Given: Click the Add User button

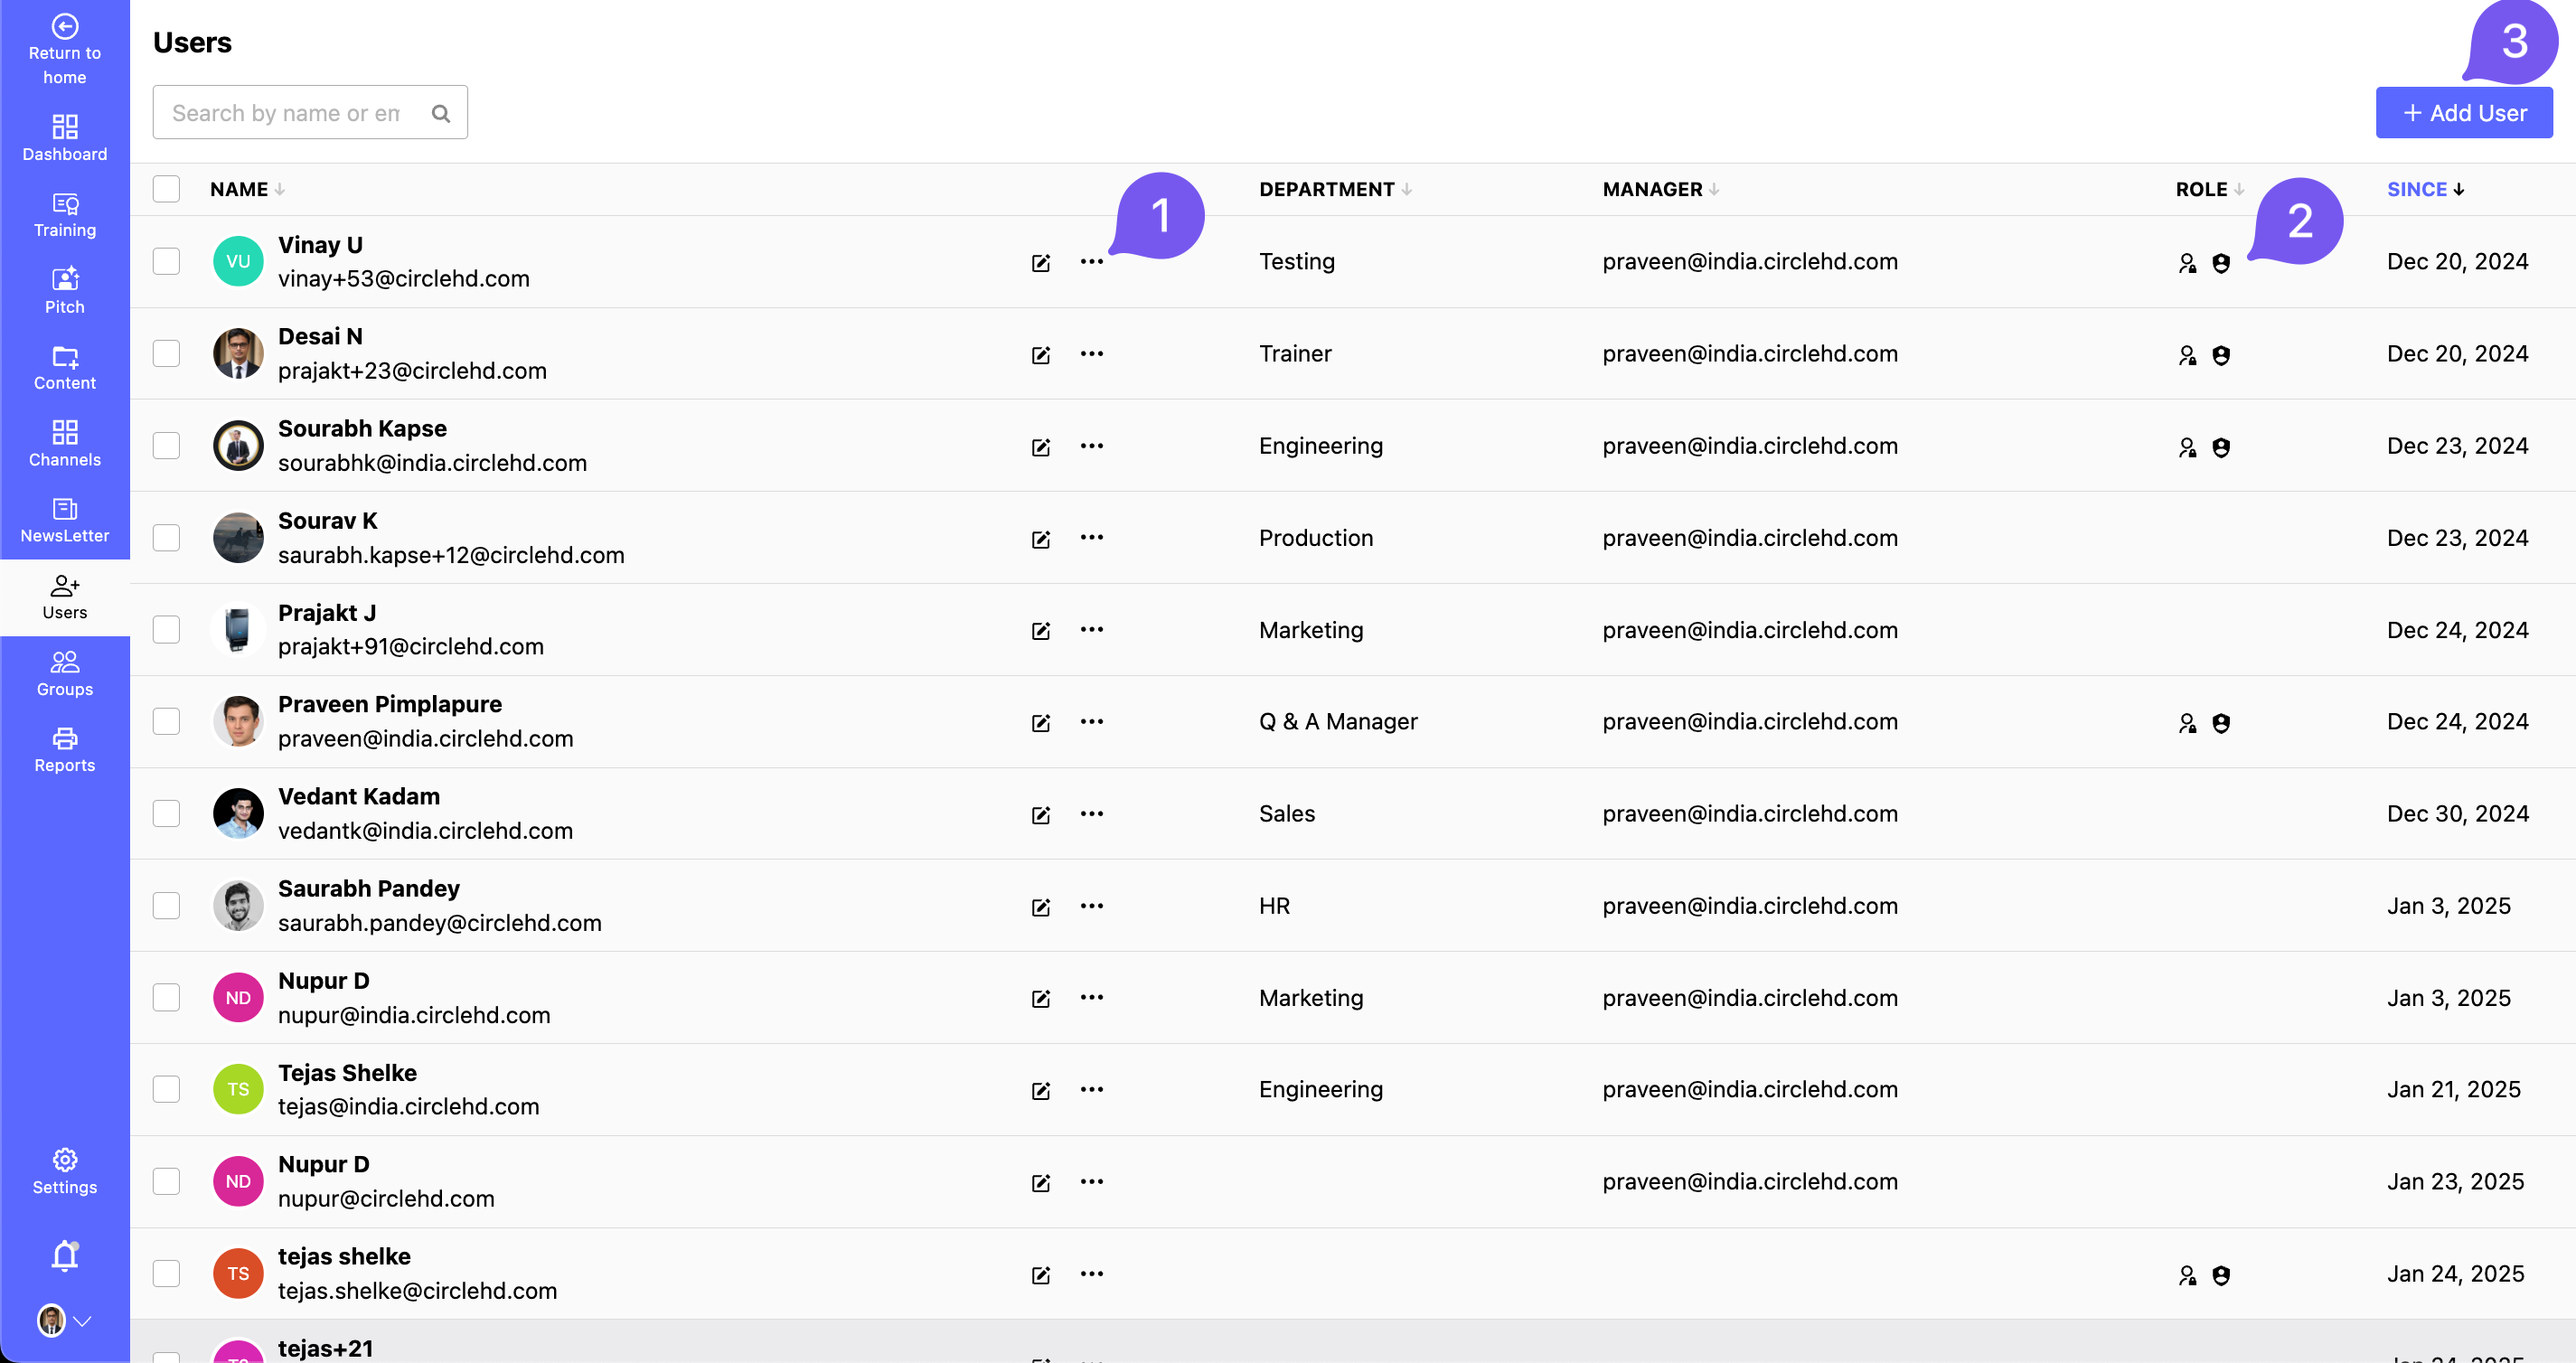Looking at the screenshot, I should point(2463,113).
